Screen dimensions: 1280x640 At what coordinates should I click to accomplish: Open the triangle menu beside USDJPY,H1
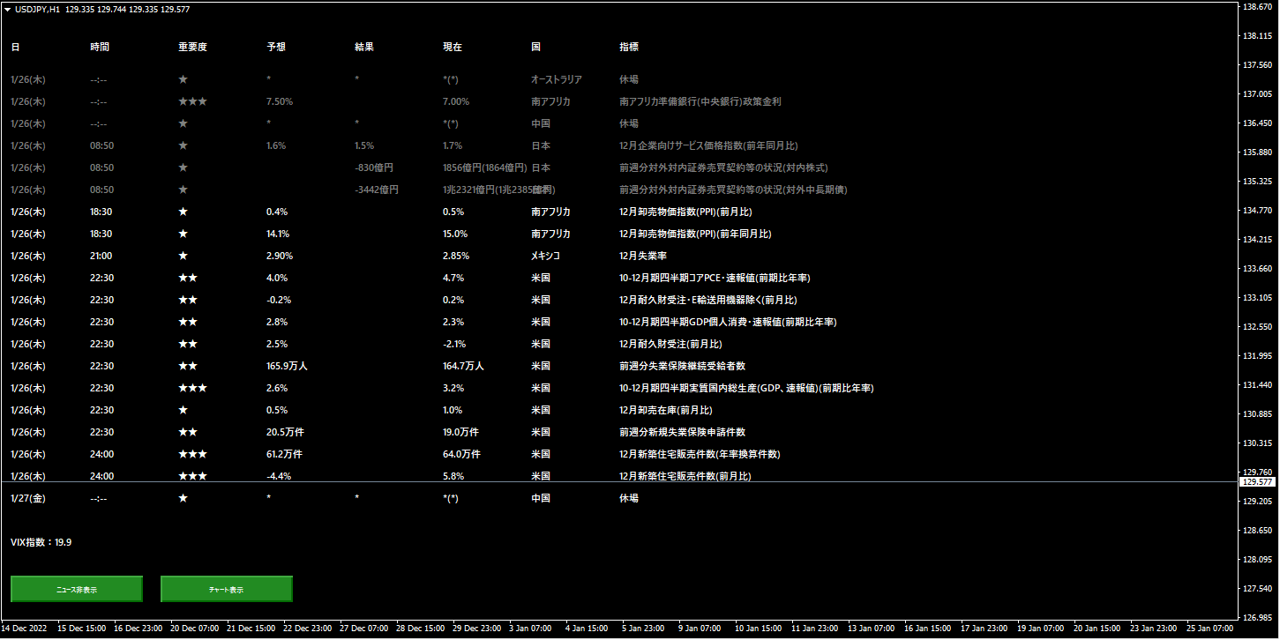(x=7, y=9)
